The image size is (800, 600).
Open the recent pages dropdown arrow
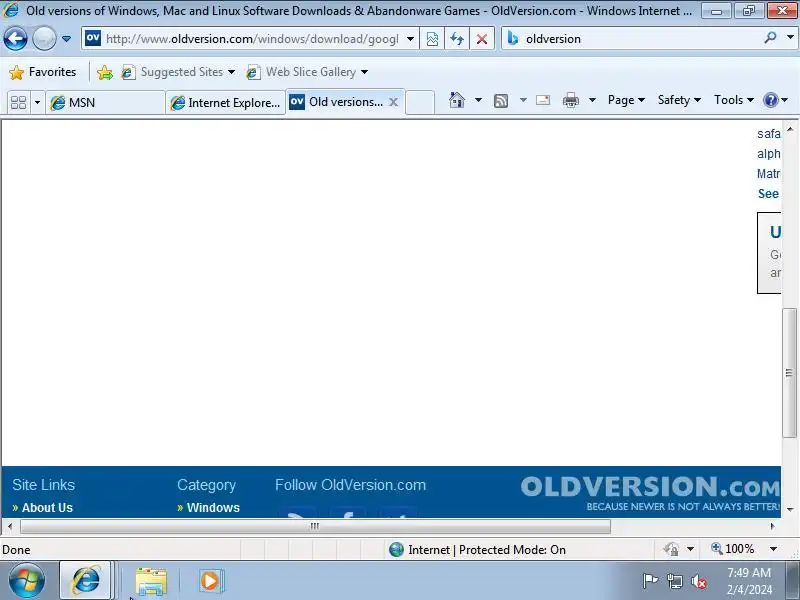click(66, 38)
